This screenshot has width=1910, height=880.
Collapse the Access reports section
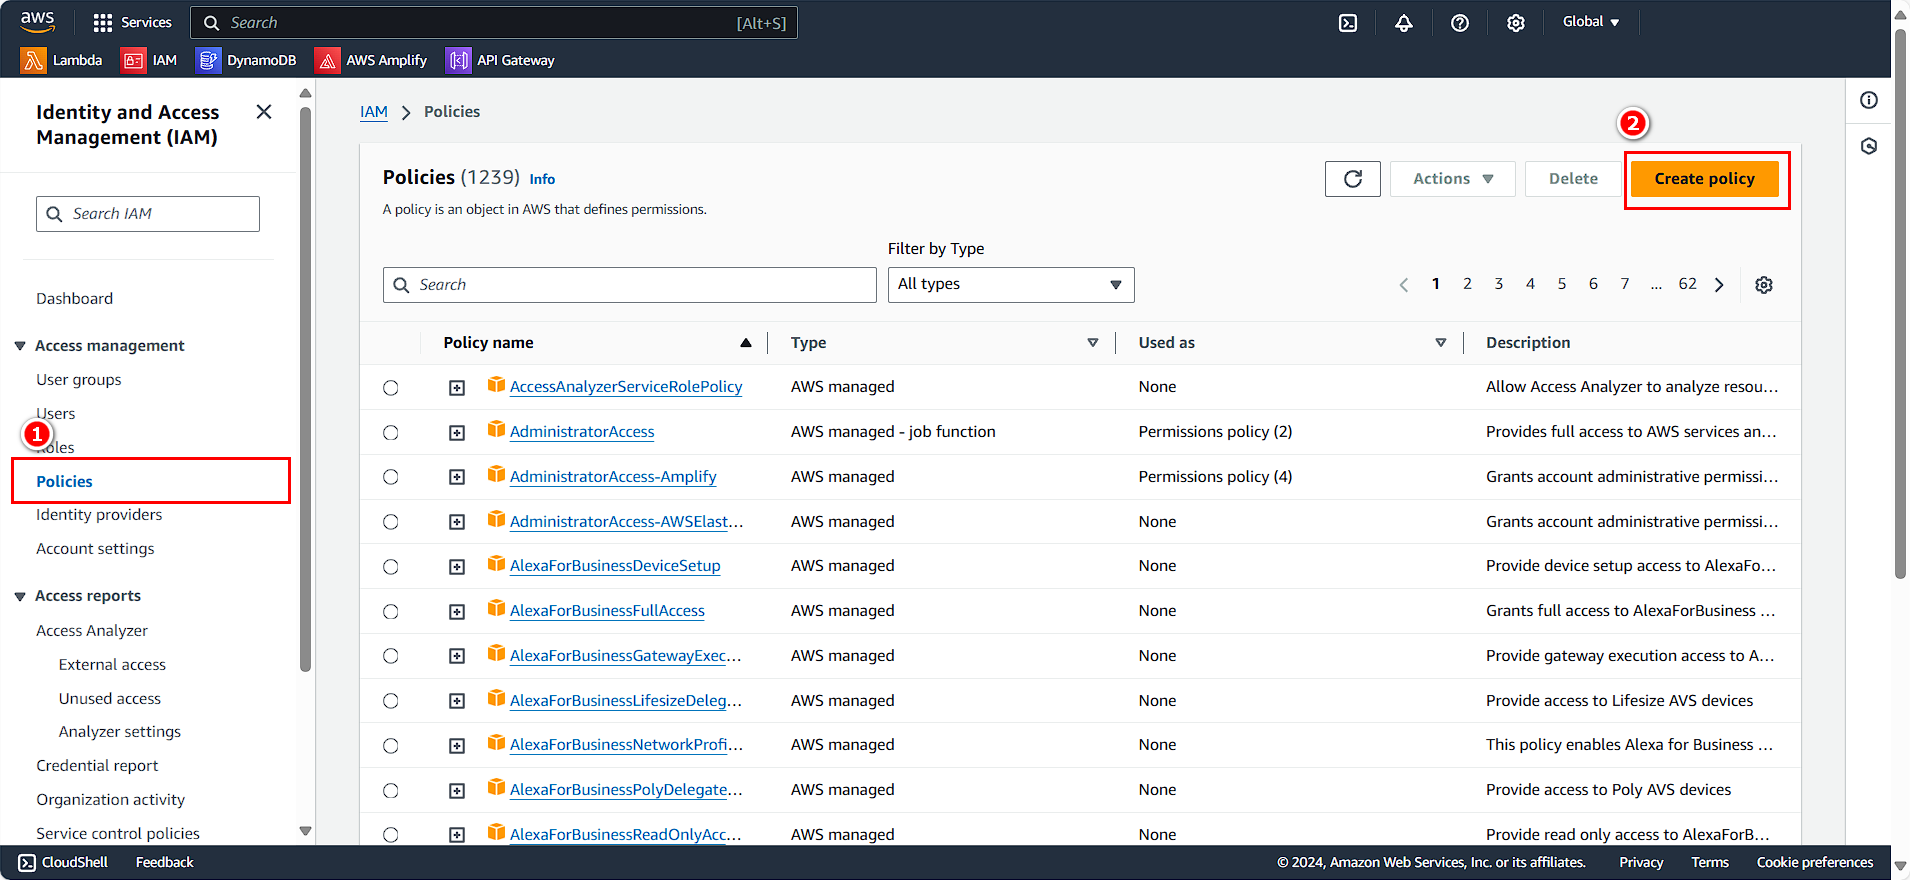(20, 597)
